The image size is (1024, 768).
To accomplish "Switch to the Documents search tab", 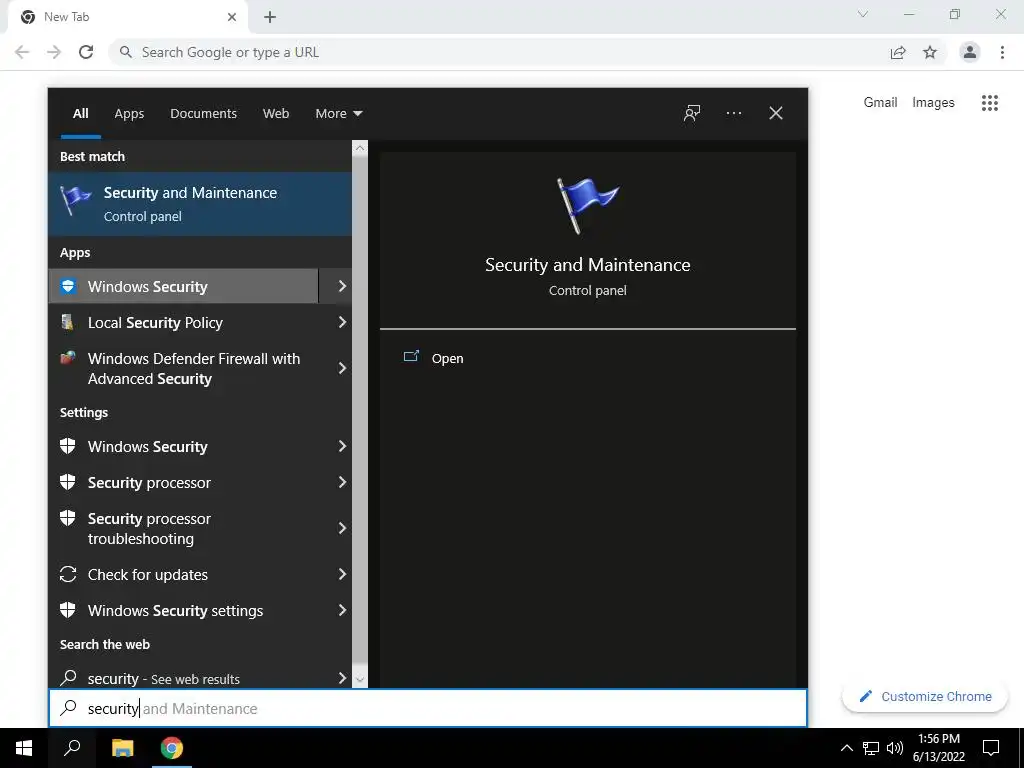I will click(x=203, y=114).
